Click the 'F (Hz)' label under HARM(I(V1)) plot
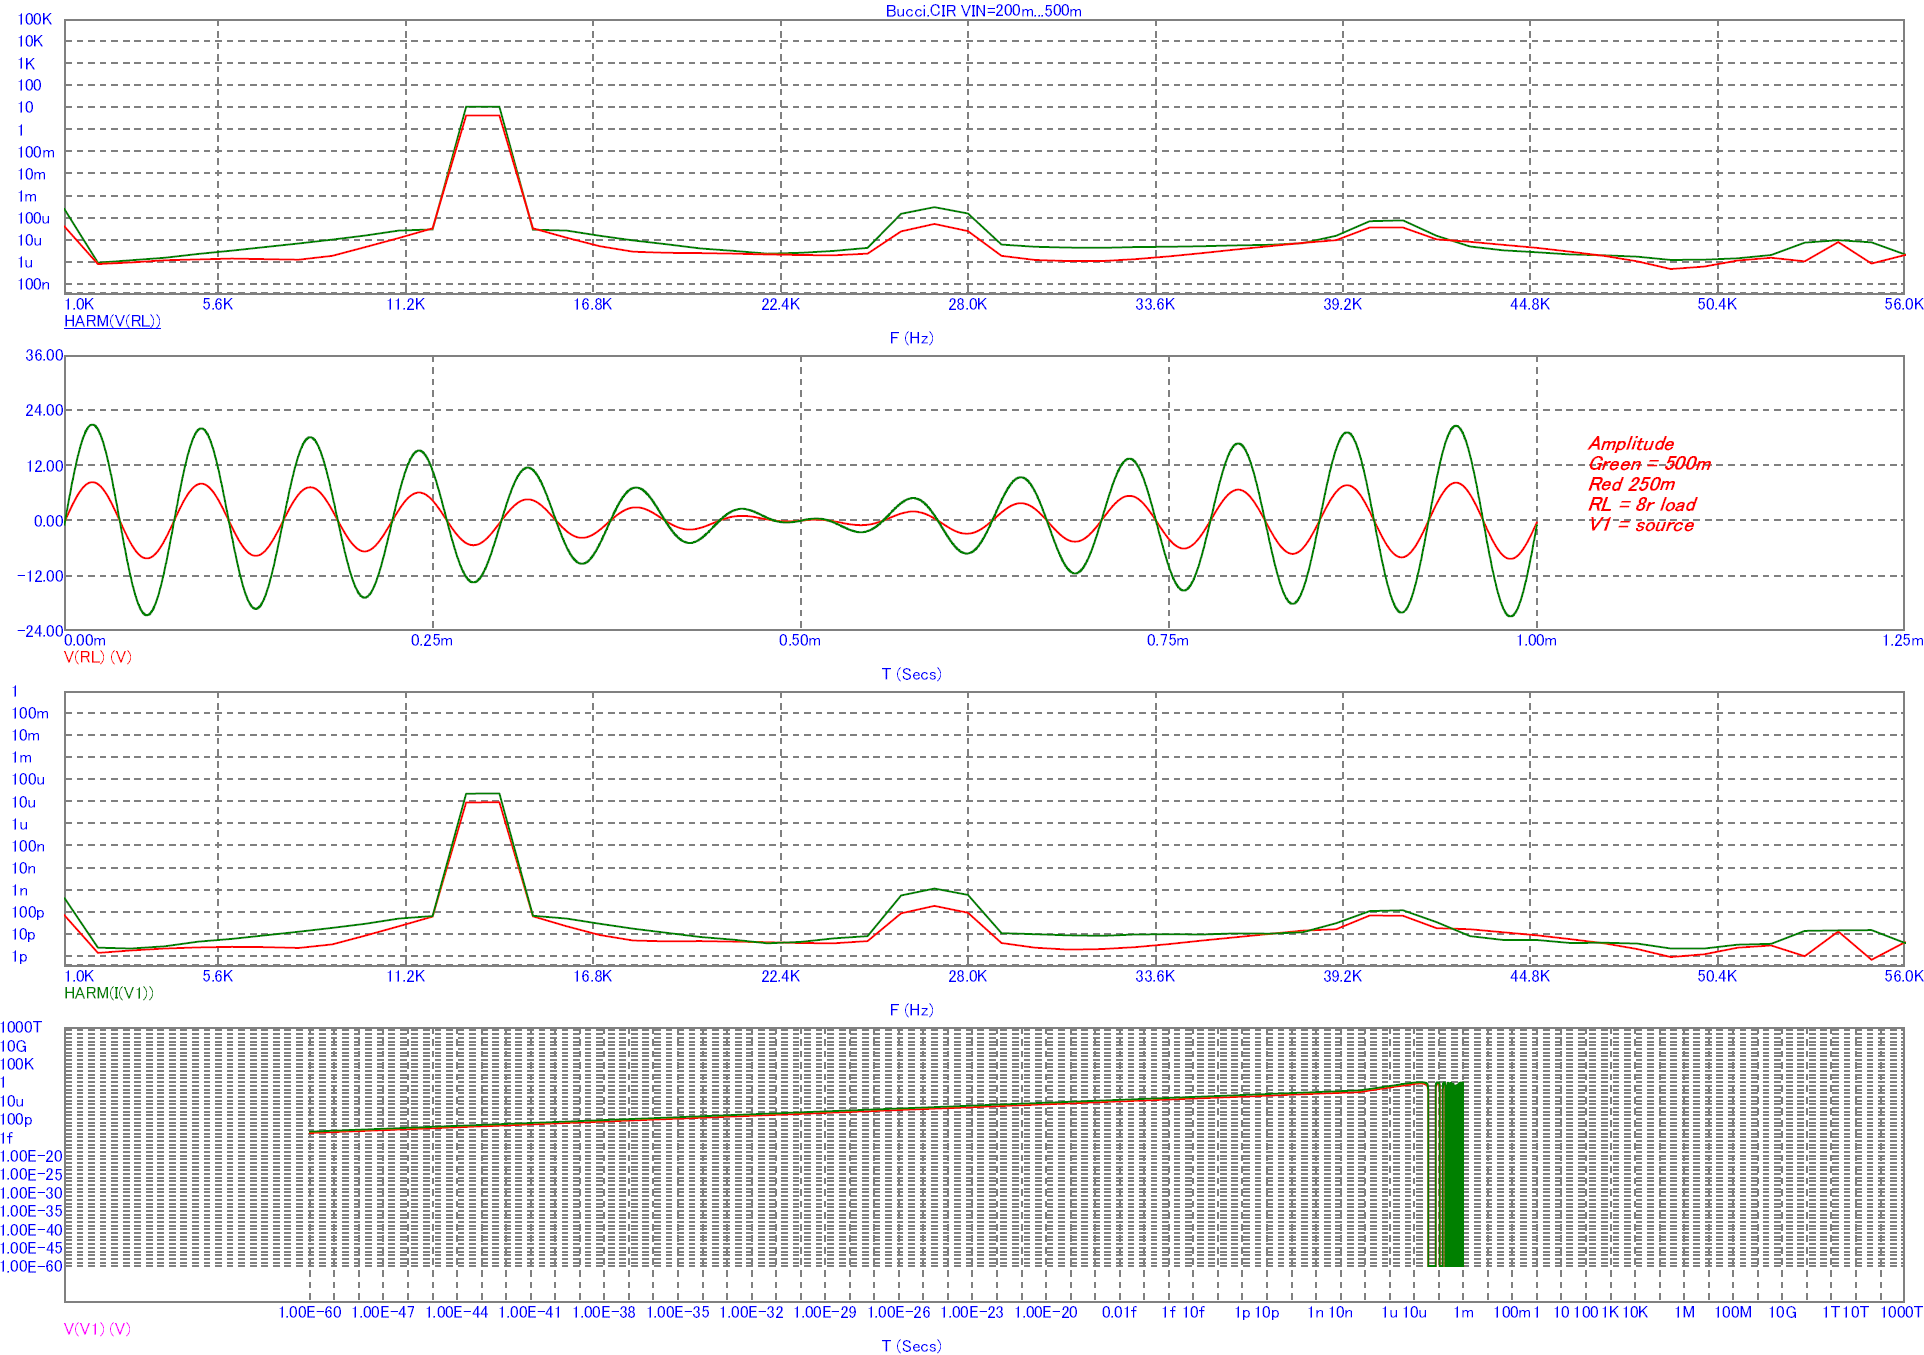The image size is (1924, 1355). (912, 1010)
